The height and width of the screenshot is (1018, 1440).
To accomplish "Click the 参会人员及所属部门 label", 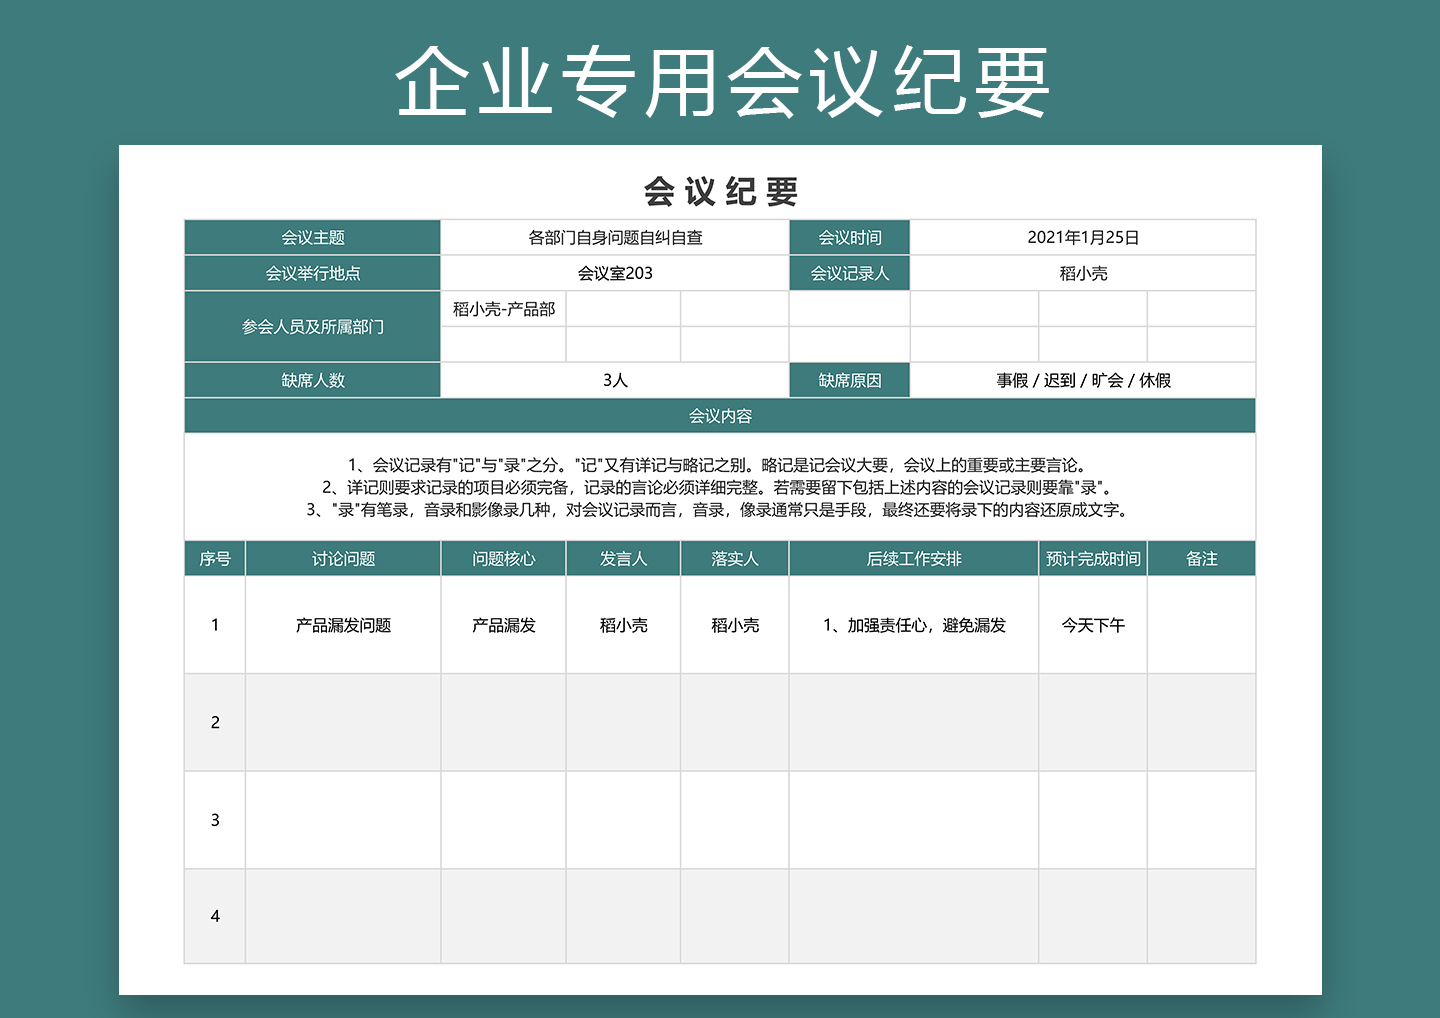I will click(x=311, y=326).
